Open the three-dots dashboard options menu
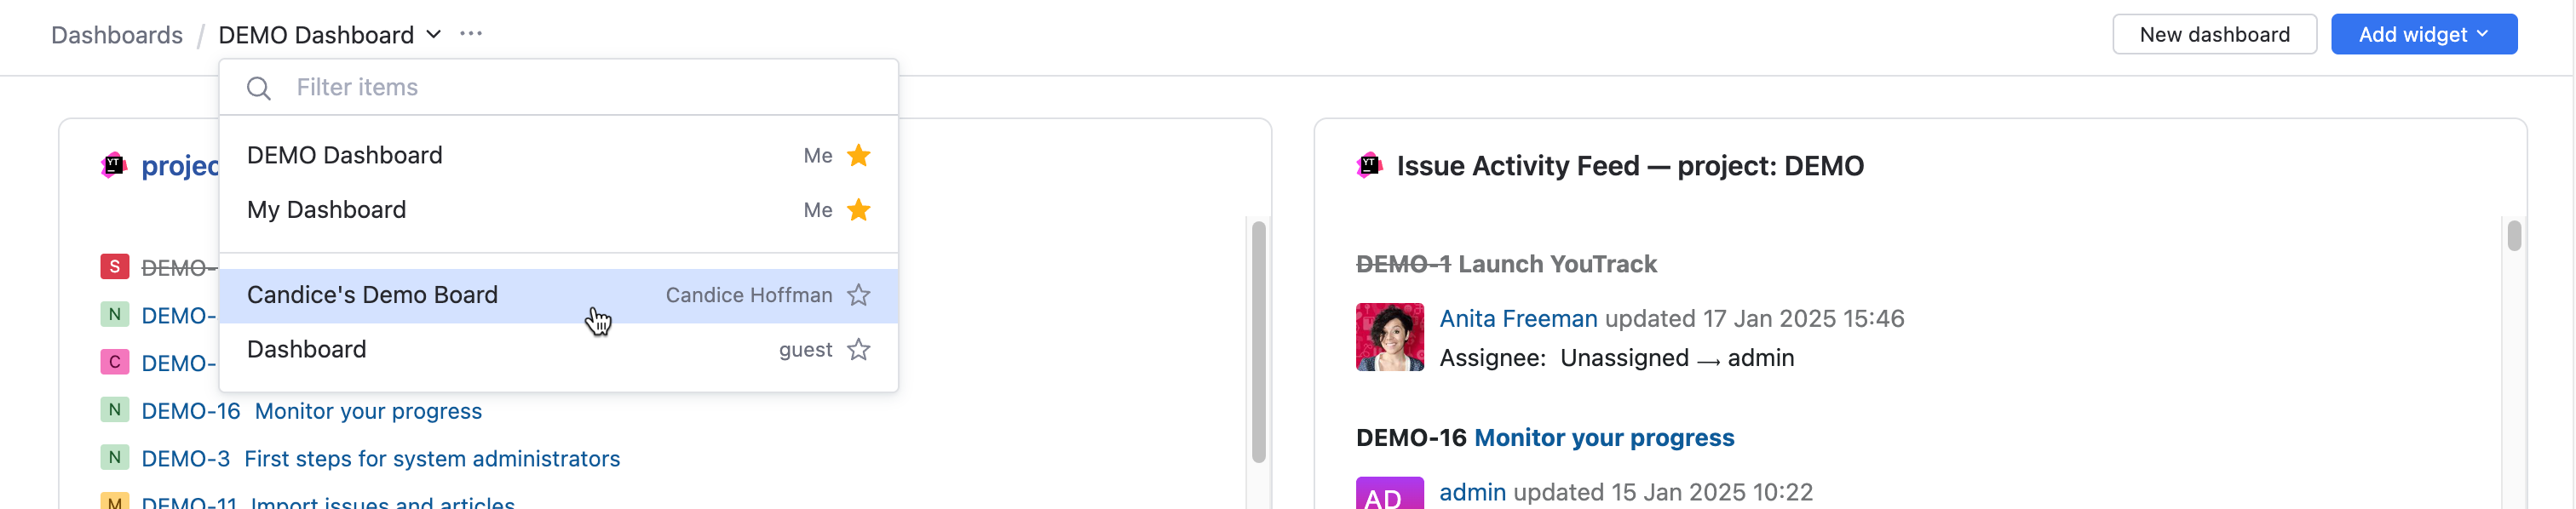2576x509 pixels. point(471,34)
